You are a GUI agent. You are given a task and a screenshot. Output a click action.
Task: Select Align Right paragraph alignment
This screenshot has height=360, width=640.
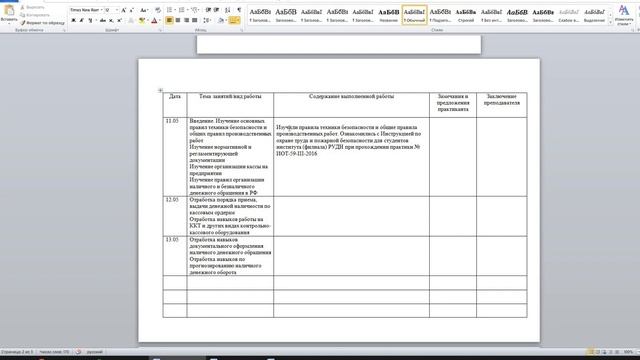(x=186, y=20)
